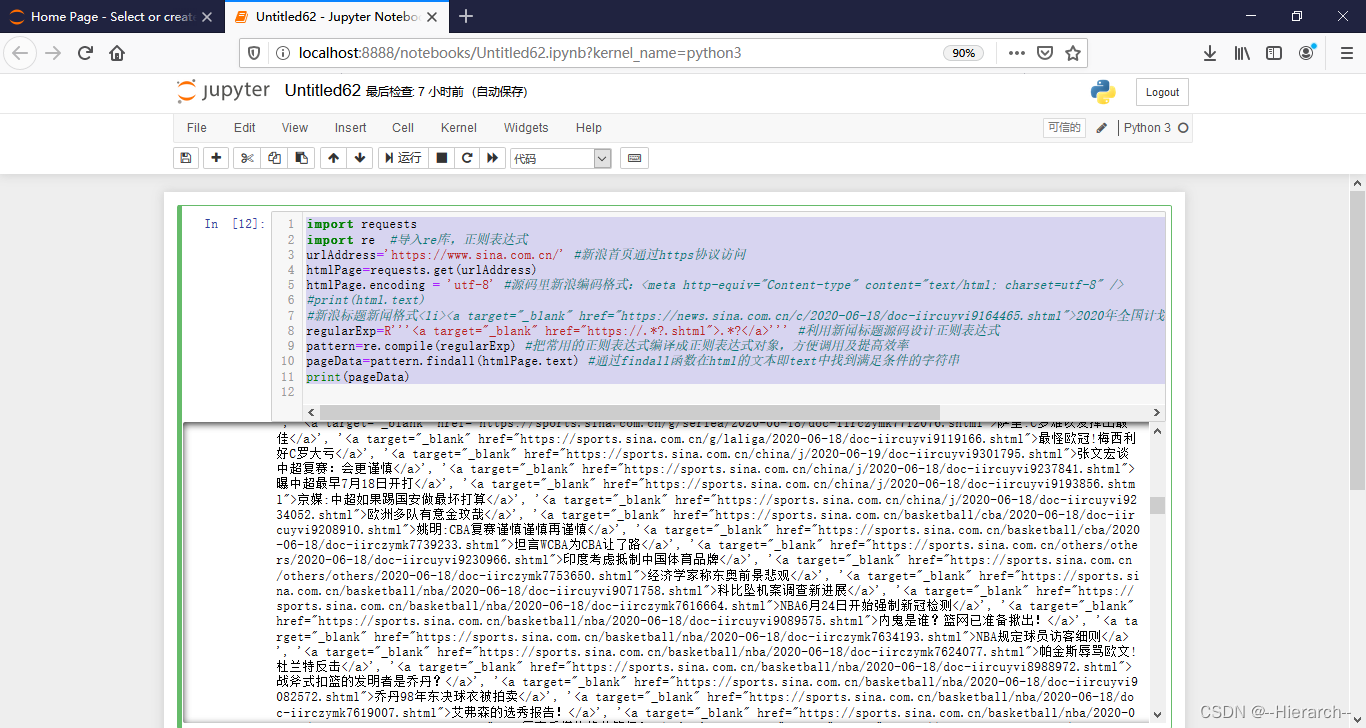This screenshot has height=728, width=1366.
Task: Open the command palette keyboard icon
Action: [634, 158]
